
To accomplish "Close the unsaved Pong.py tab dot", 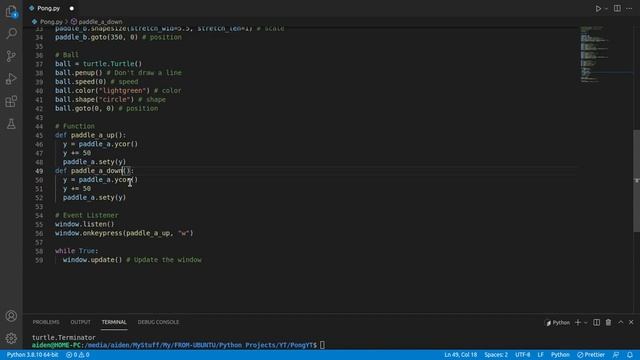I will pyautogui.click(x=71, y=8).
